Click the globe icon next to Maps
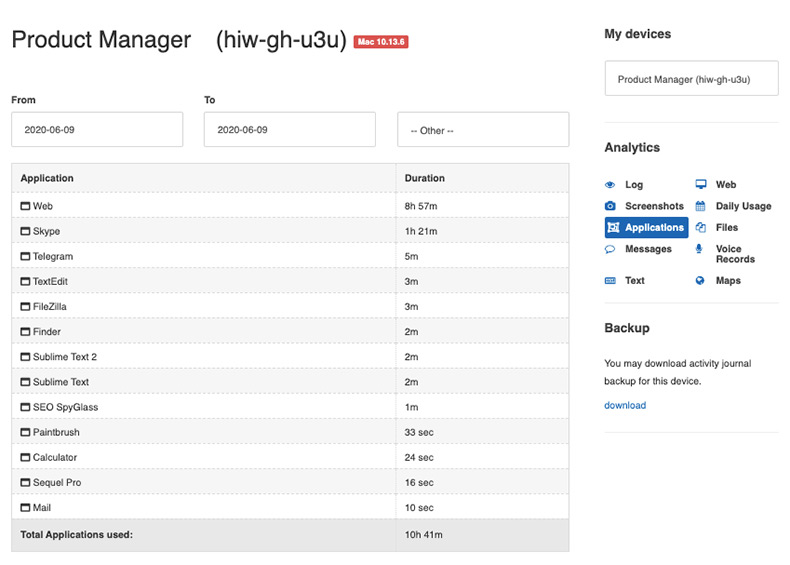This screenshot has height=565, width=790. click(700, 281)
